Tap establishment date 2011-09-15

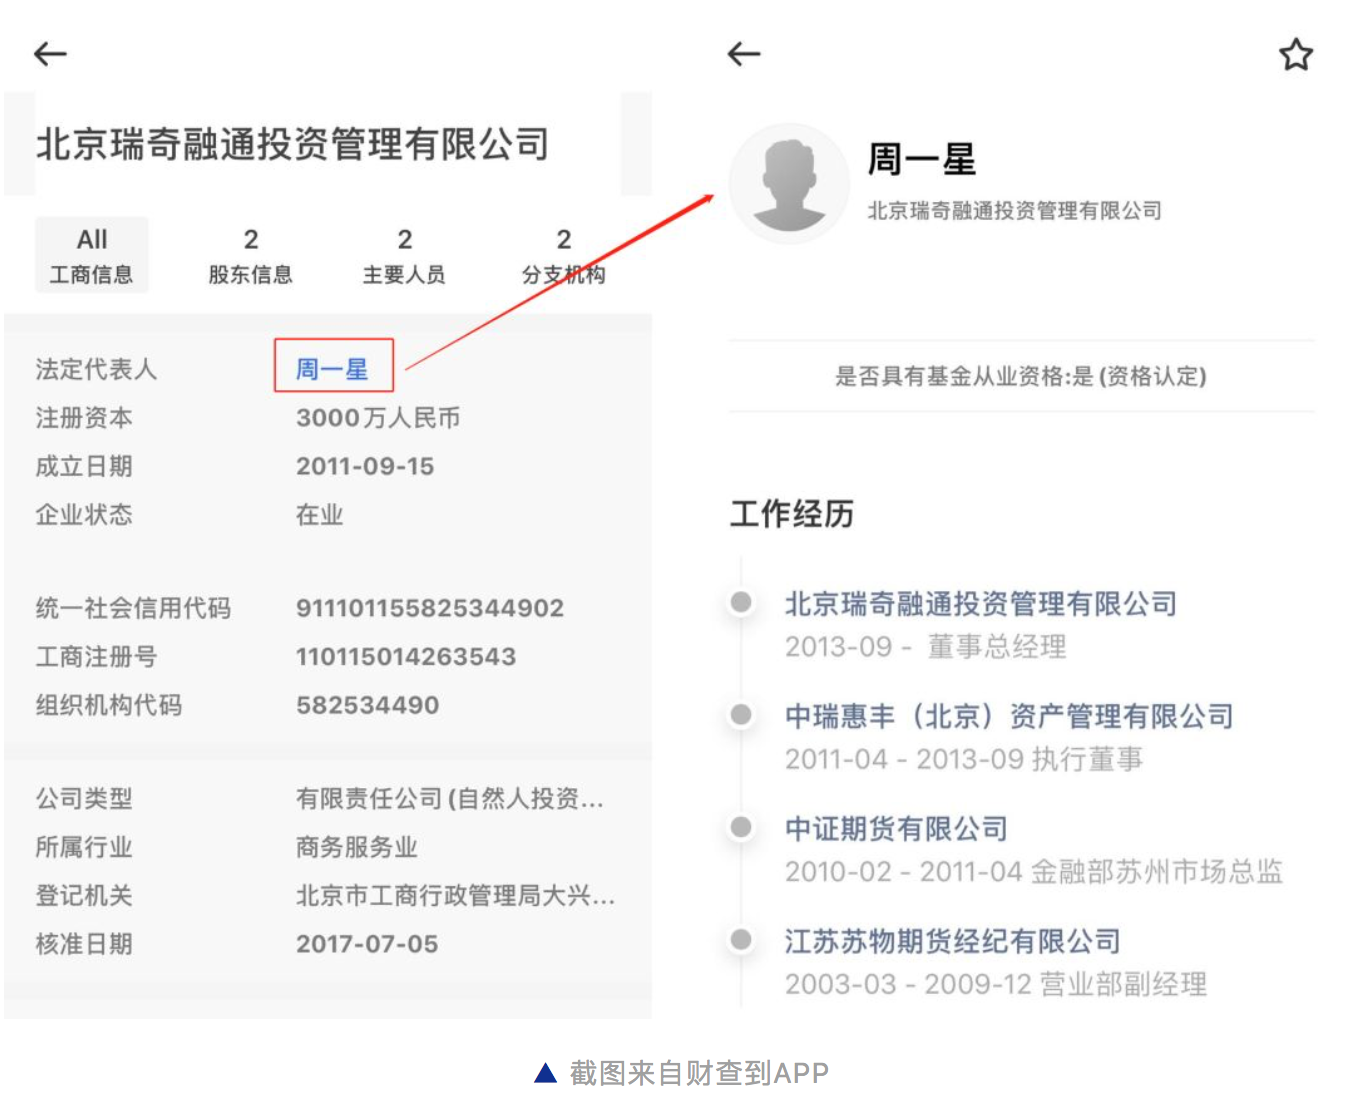point(365,466)
